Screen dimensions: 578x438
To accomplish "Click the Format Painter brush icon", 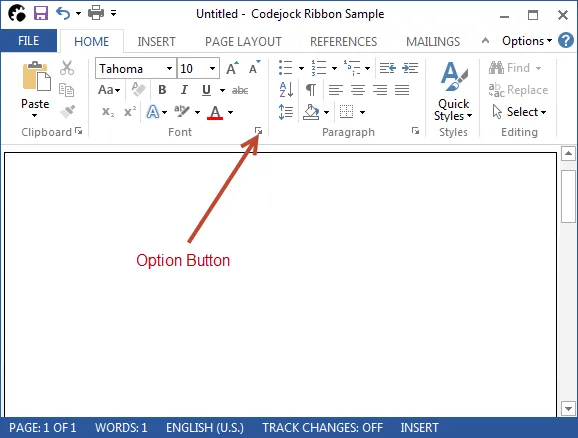I will [67, 111].
